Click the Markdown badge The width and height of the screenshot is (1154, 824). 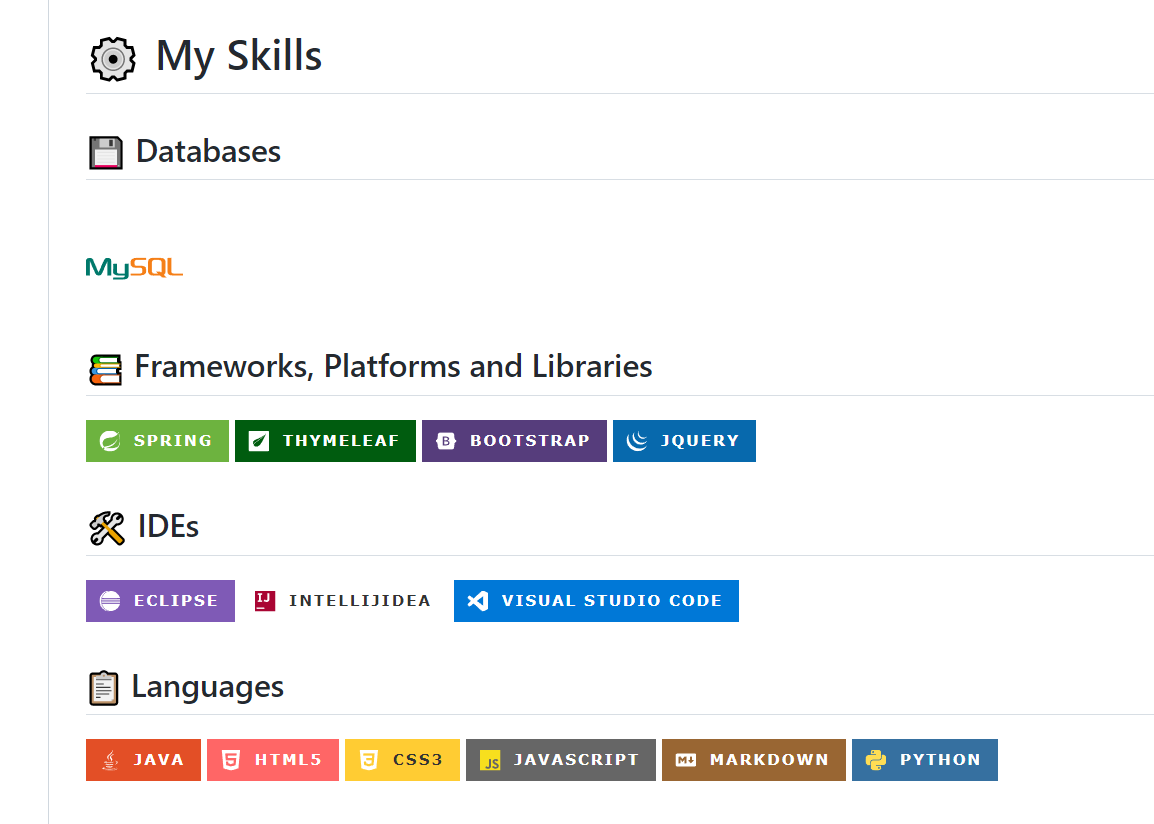click(x=753, y=760)
